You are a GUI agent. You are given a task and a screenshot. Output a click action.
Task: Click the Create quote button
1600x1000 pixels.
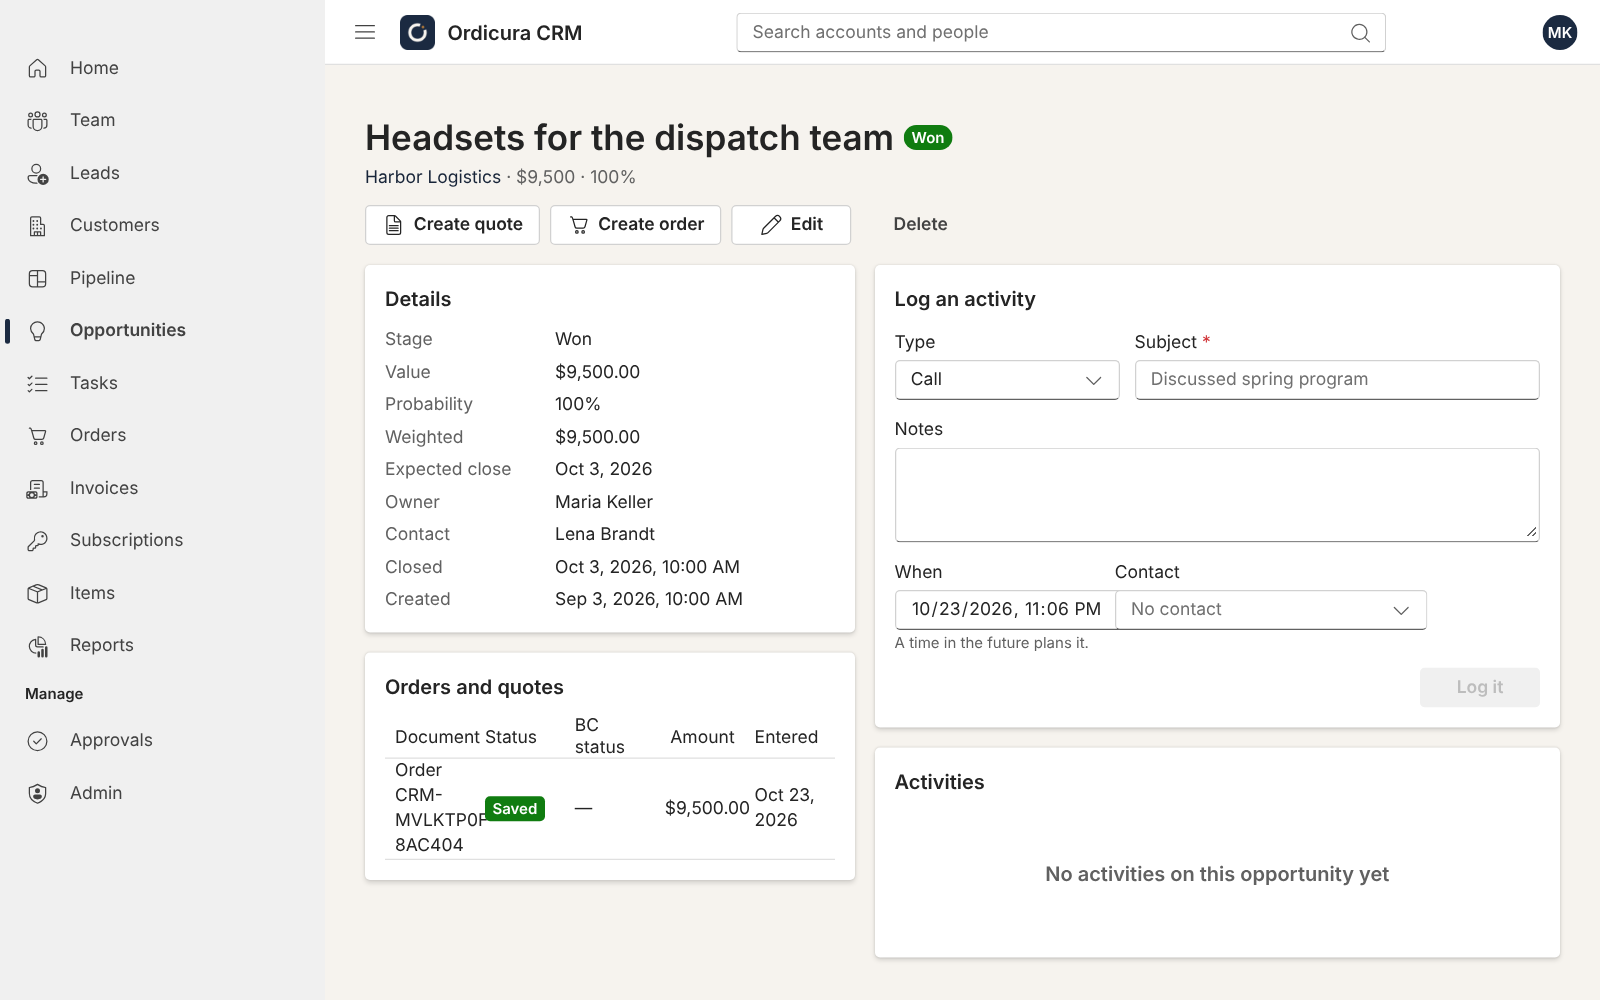click(452, 225)
